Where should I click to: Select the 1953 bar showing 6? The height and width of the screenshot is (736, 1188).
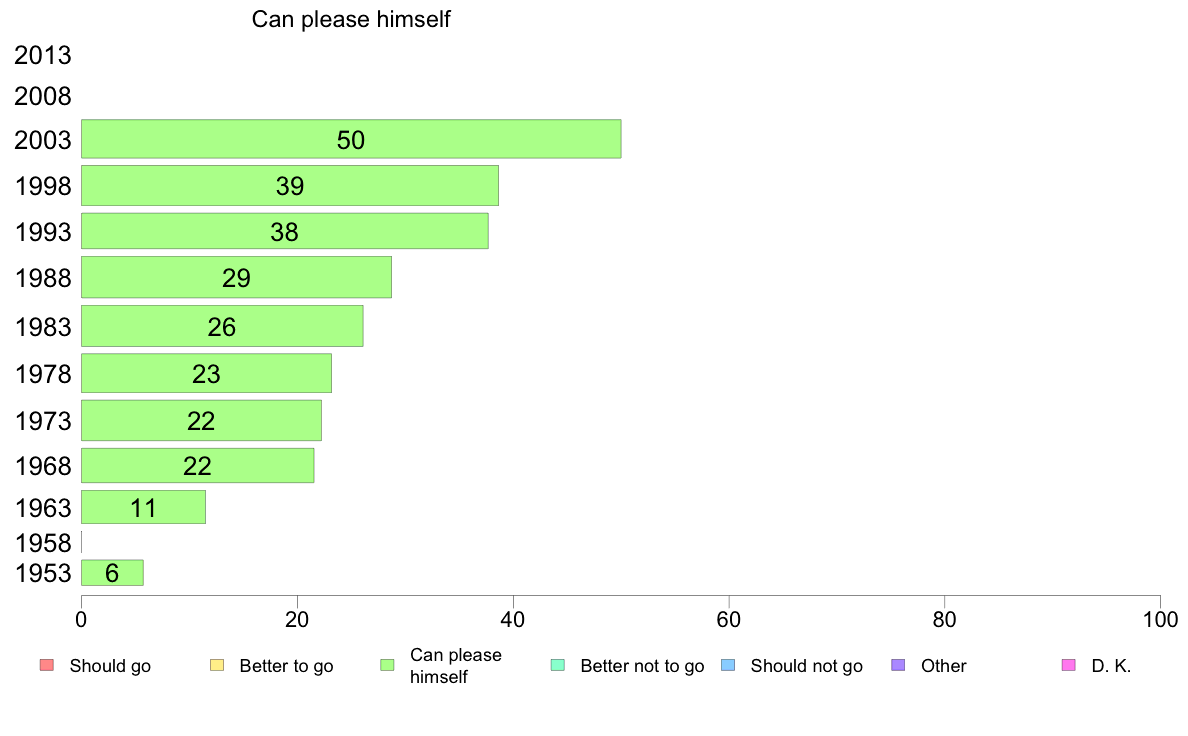tap(112, 572)
